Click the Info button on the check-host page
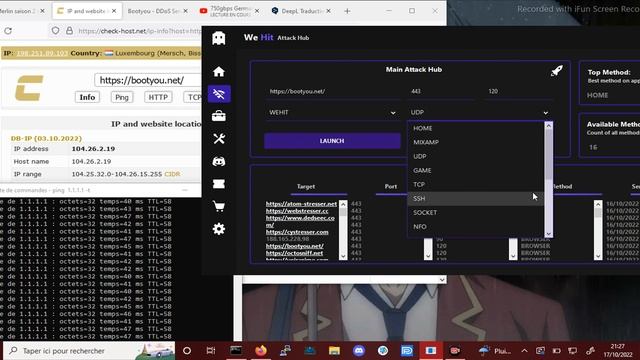The height and width of the screenshot is (360, 640). point(87,97)
